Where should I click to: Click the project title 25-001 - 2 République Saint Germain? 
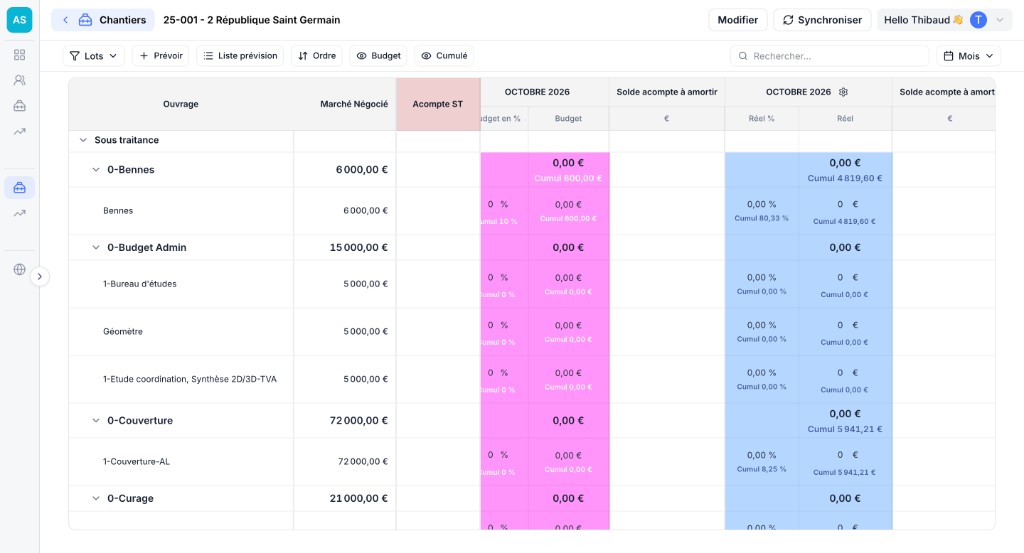[x=251, y=20]
